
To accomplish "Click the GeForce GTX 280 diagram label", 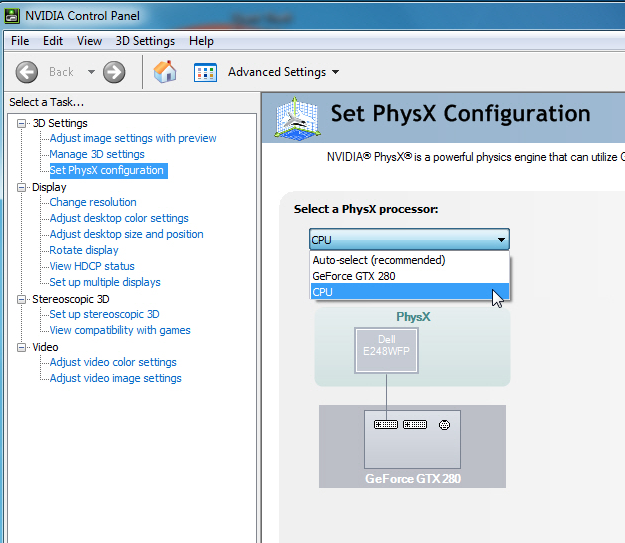I will point(413,479).
